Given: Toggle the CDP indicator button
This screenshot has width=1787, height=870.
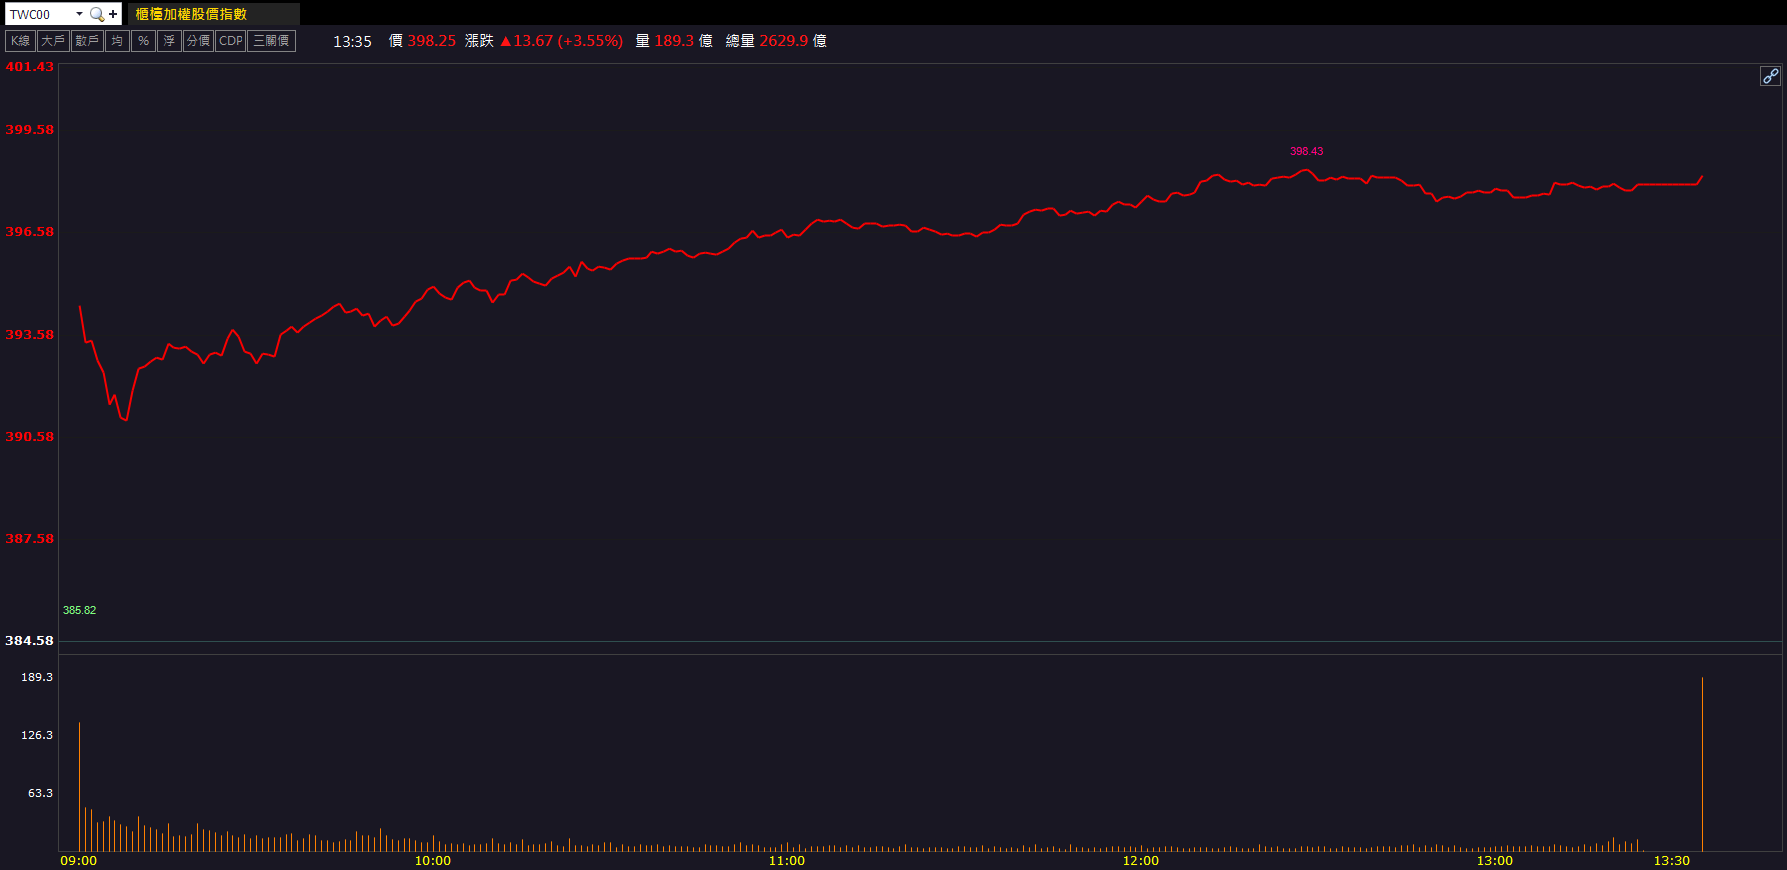Looking at the screenshot, I should 231,41.
